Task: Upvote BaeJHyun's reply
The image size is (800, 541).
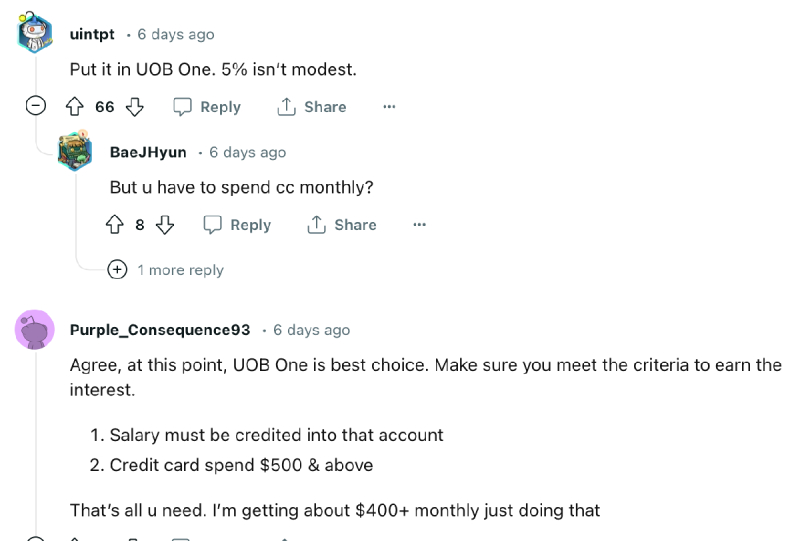Action: pos(115,225)
